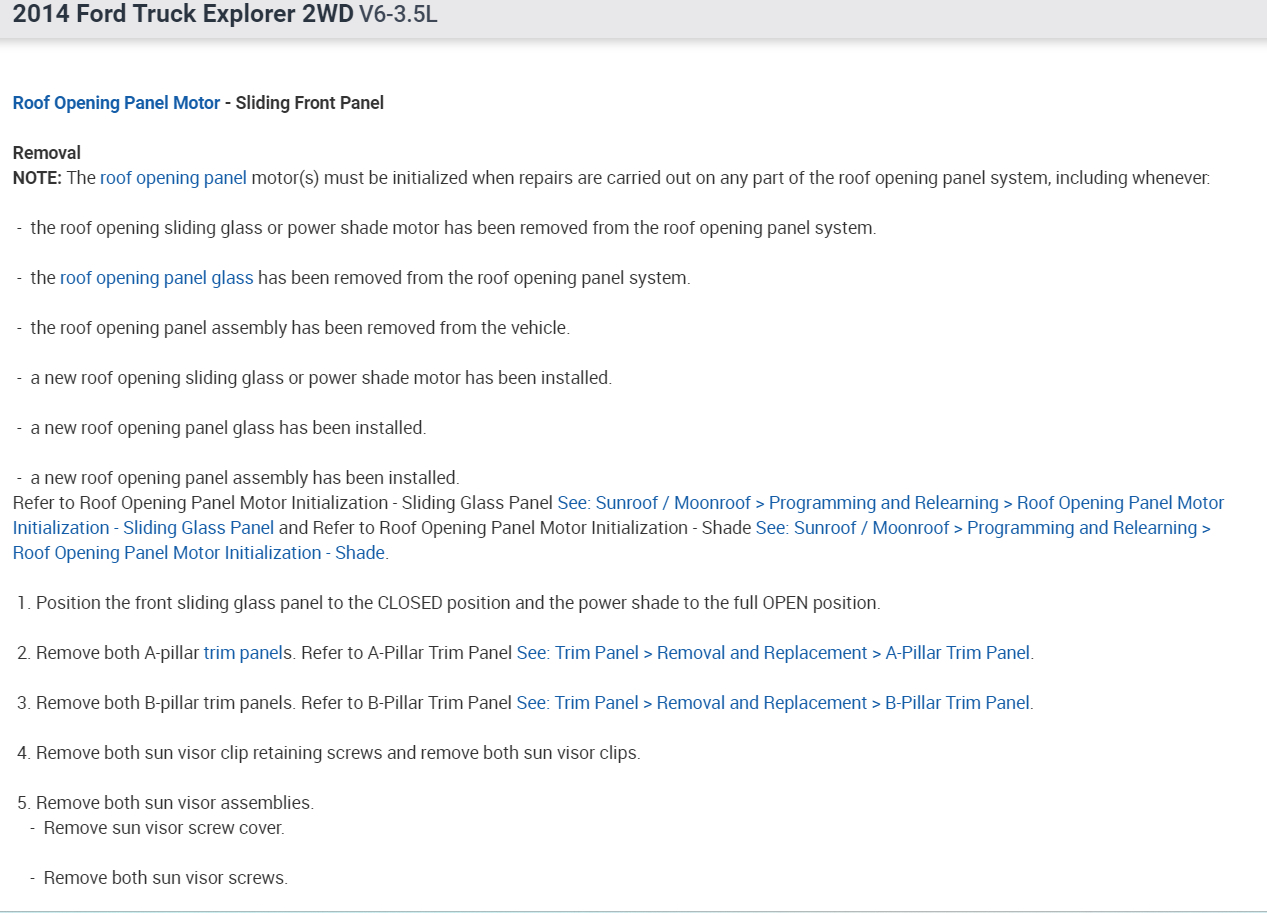Open the 'See:' A-Pillar Trim Panel removal link
The height and width of the screenshot is (913, 1267).
773,653
